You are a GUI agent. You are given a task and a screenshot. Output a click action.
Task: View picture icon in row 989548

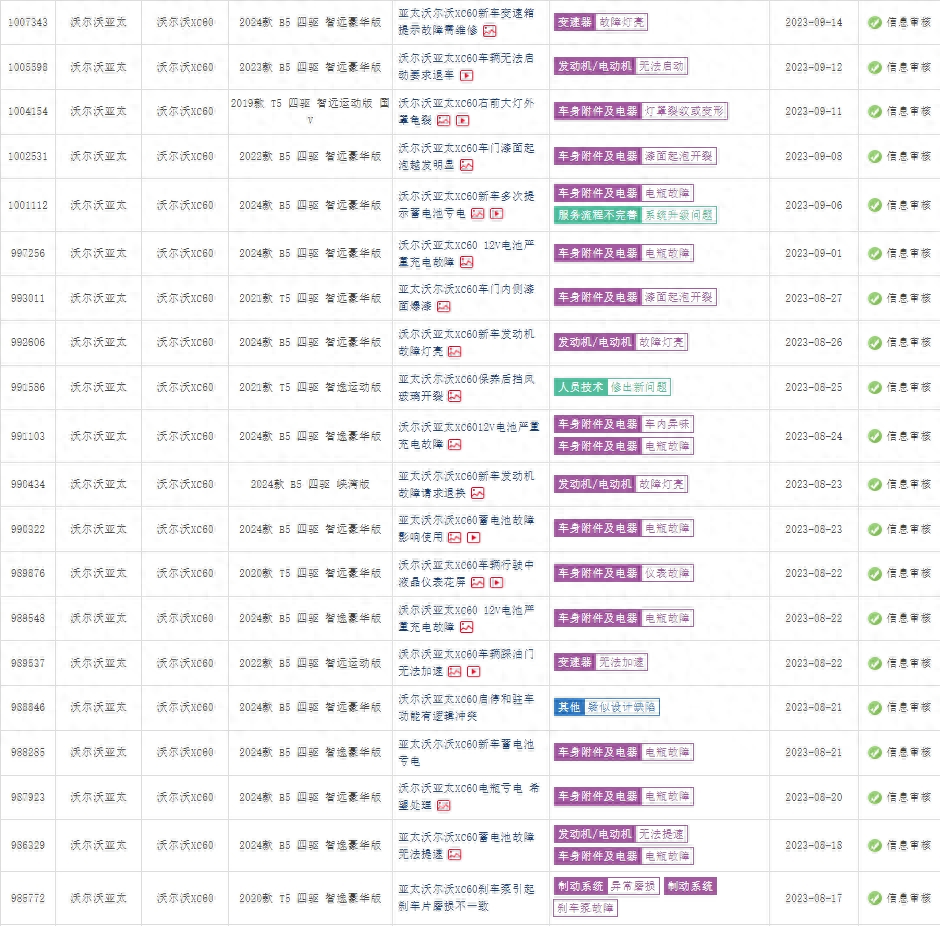pos(466,627)
